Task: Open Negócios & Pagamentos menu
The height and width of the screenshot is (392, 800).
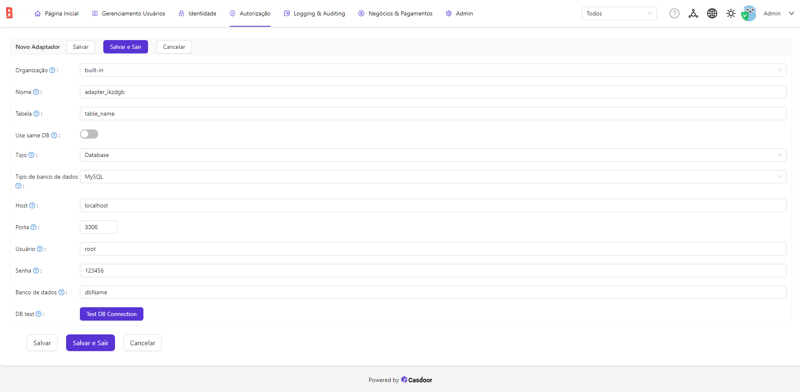Action: pos(395,14)
